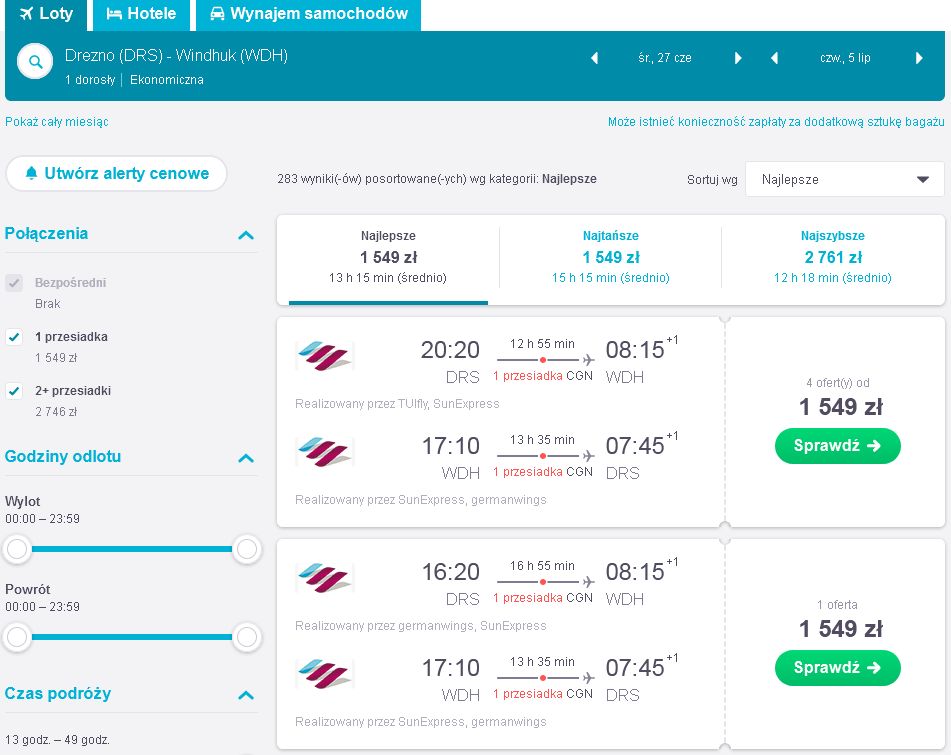Go to previous return date before czw., 5 lip
951x755 pixels.
(x=774, y=58)
